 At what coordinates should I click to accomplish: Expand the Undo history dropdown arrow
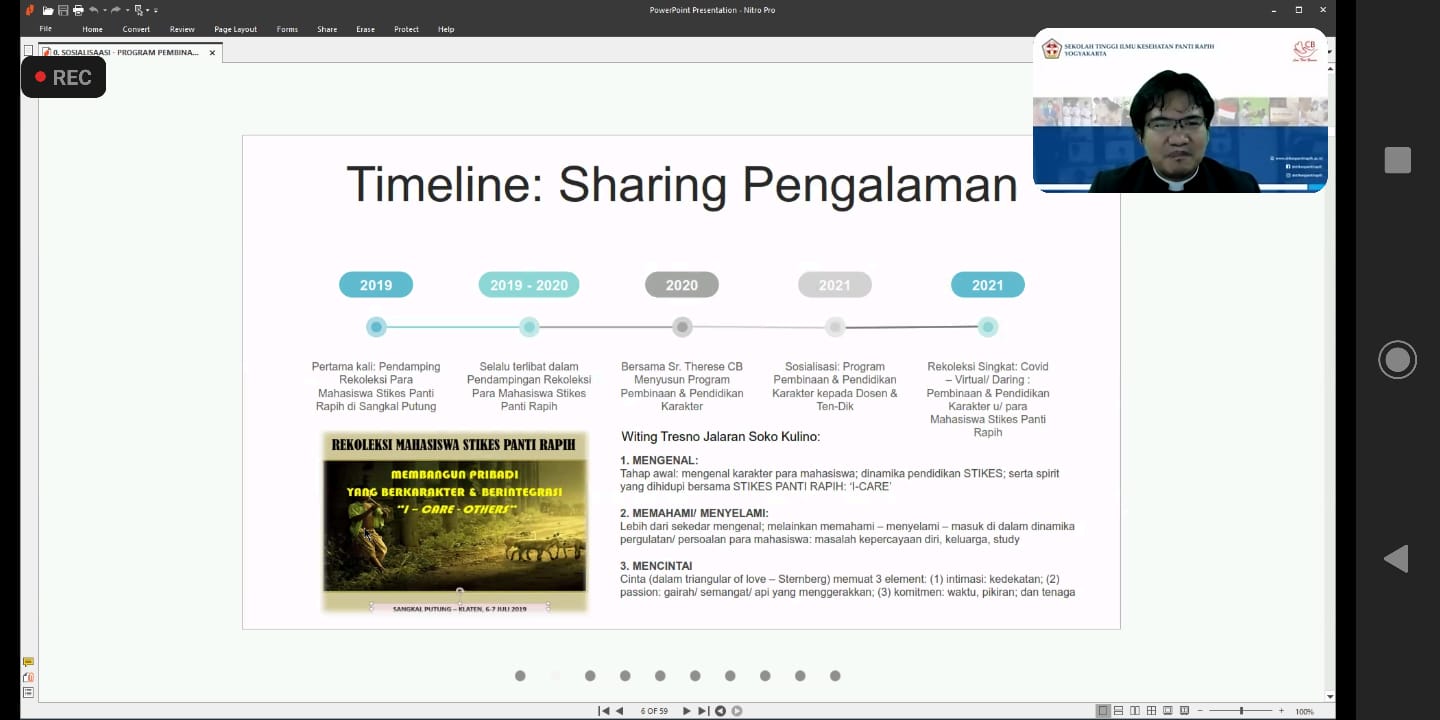pos(103,10)
